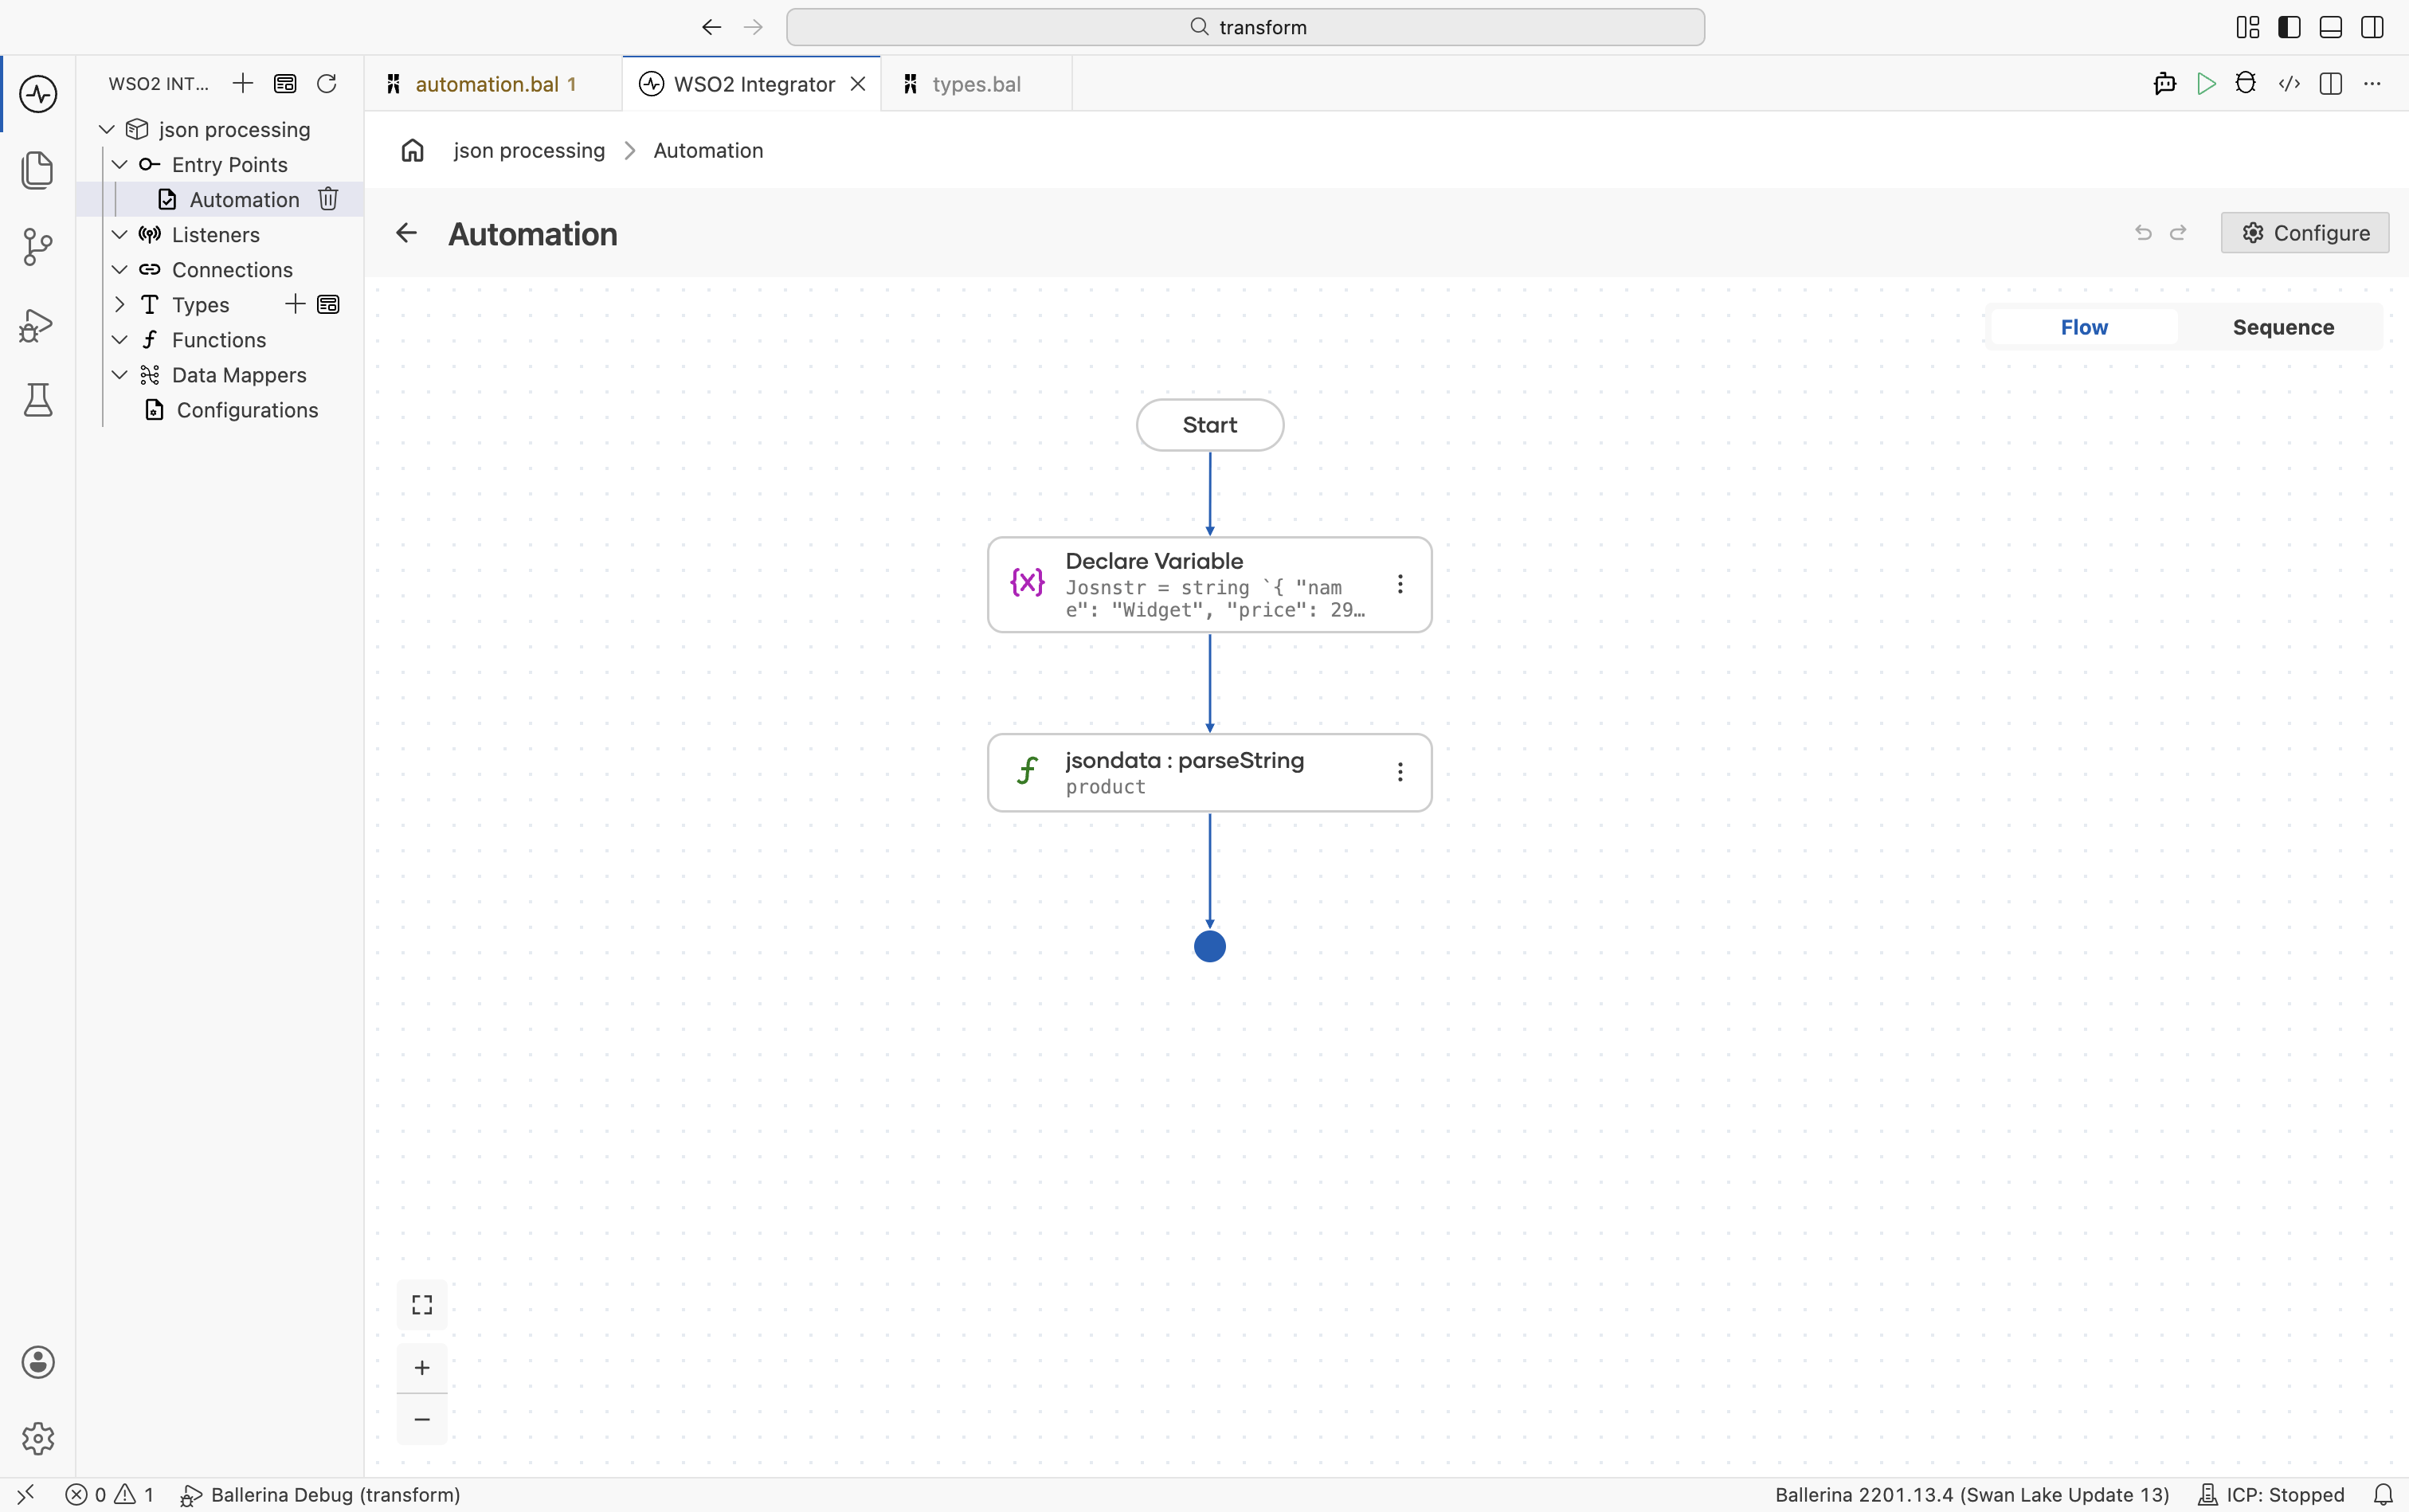Open the Declare Variable node options menu
The width and height of the screenshot is (2409, 1512).
click(x=1400, y=584)
